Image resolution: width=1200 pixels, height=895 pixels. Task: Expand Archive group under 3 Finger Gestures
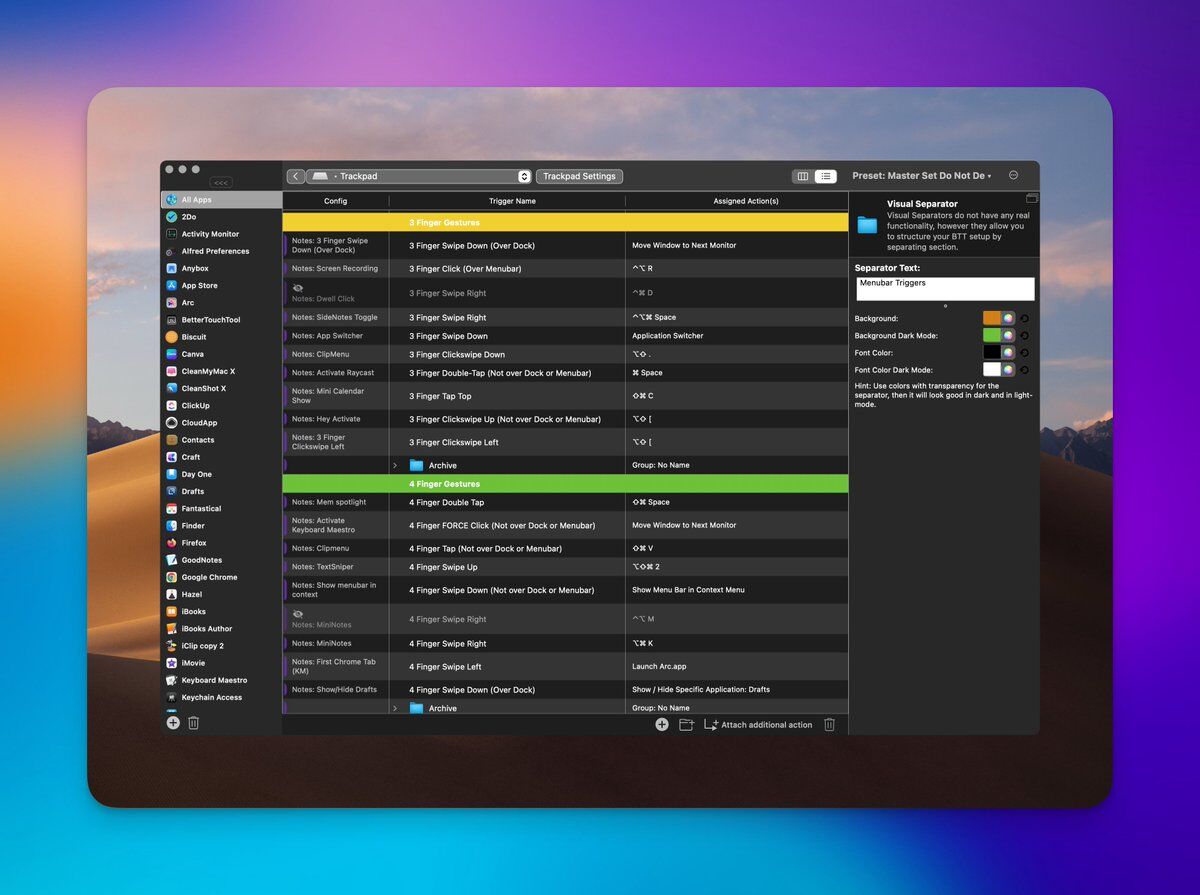click(x=394, y=465)
